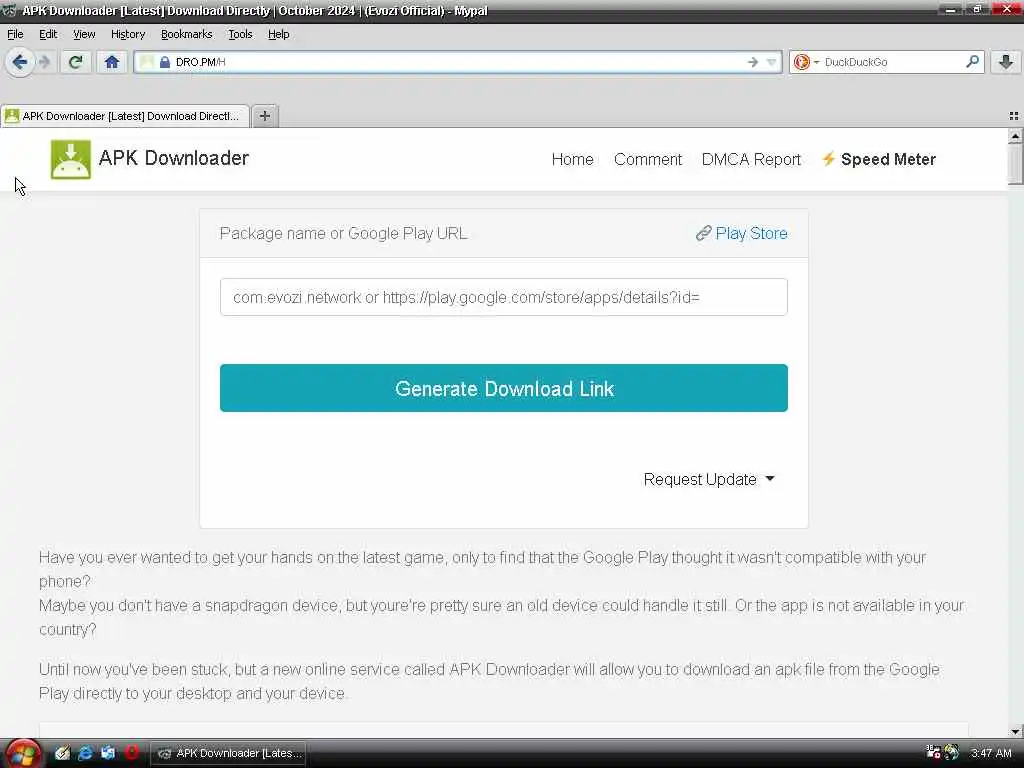Viewport: 1024px width, 768px height.
Task: Click the magnifier search icon
Action: 972,61
